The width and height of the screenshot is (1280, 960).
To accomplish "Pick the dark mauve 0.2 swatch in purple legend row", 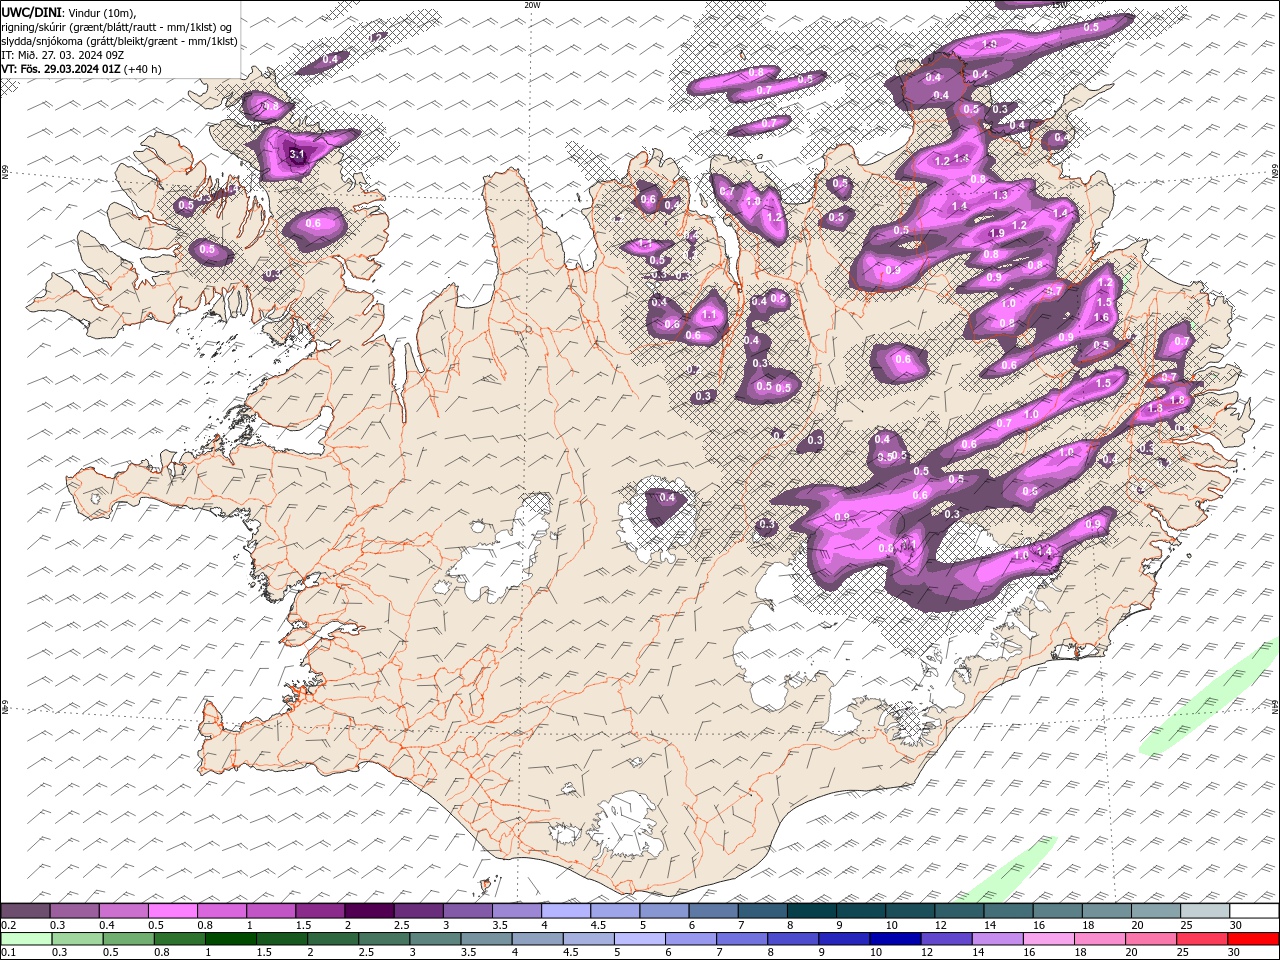I will [25, 910].
